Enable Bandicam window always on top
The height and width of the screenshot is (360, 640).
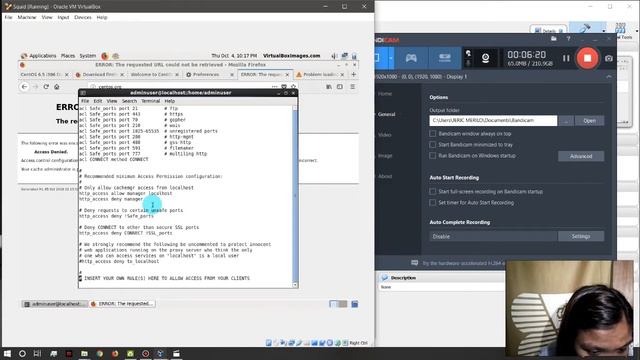coord(432,133)
